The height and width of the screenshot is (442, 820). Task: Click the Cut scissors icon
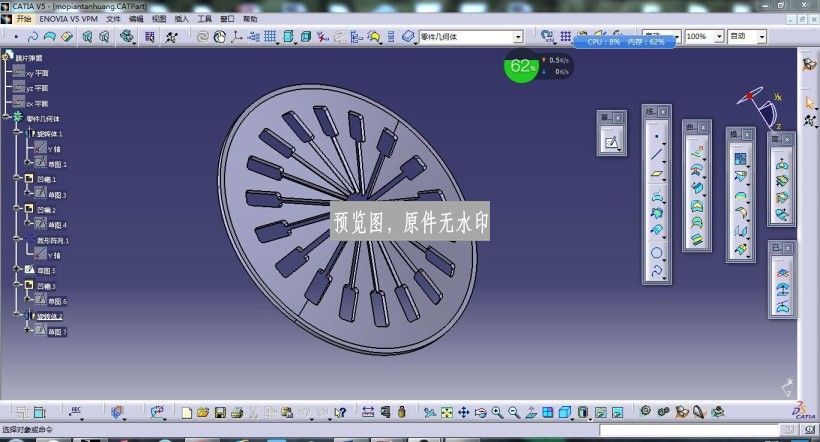click(254, 413)
